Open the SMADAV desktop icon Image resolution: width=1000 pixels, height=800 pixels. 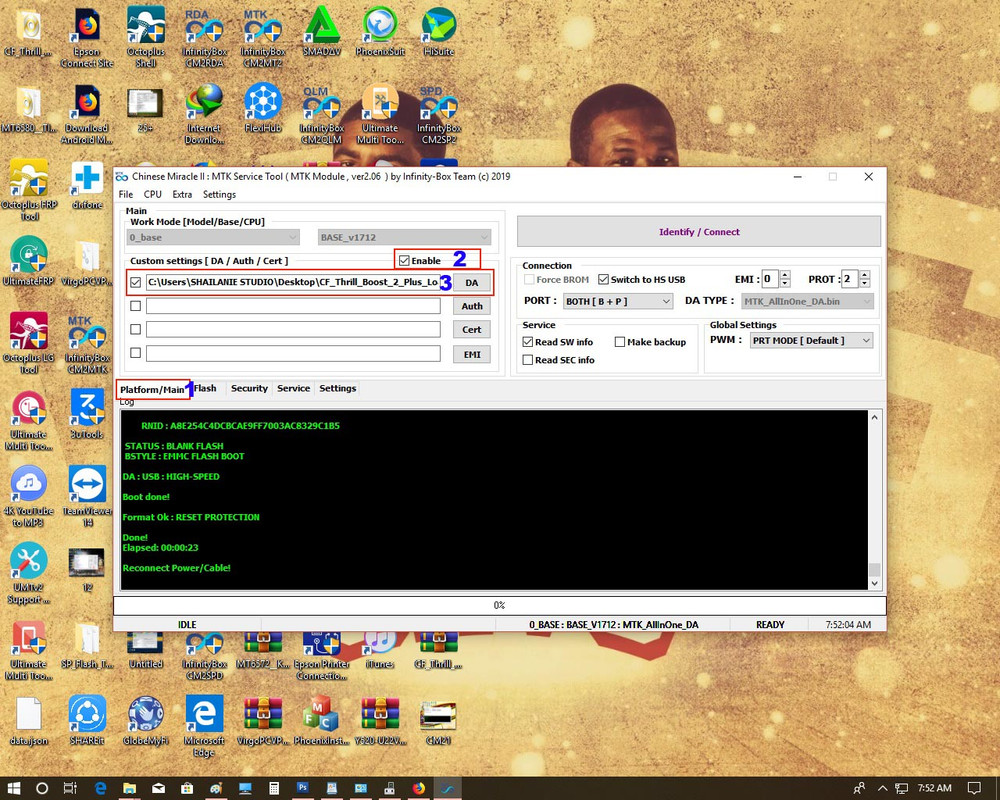tap(322, 31)
